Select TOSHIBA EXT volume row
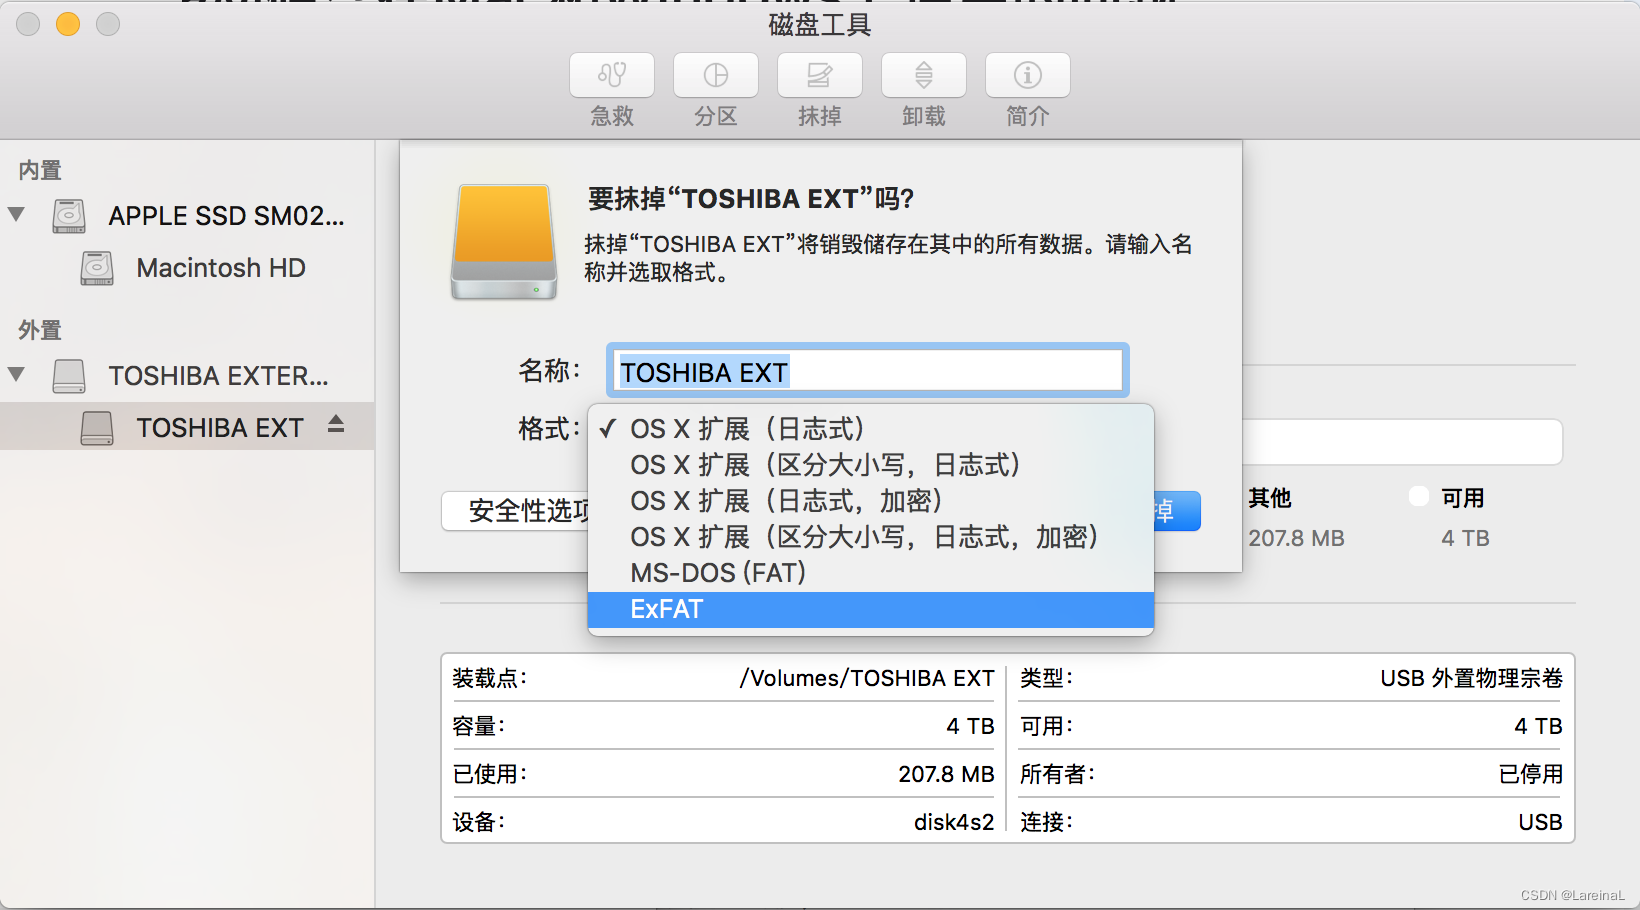This screenshot has width=1640, height=910. (188, 427)
